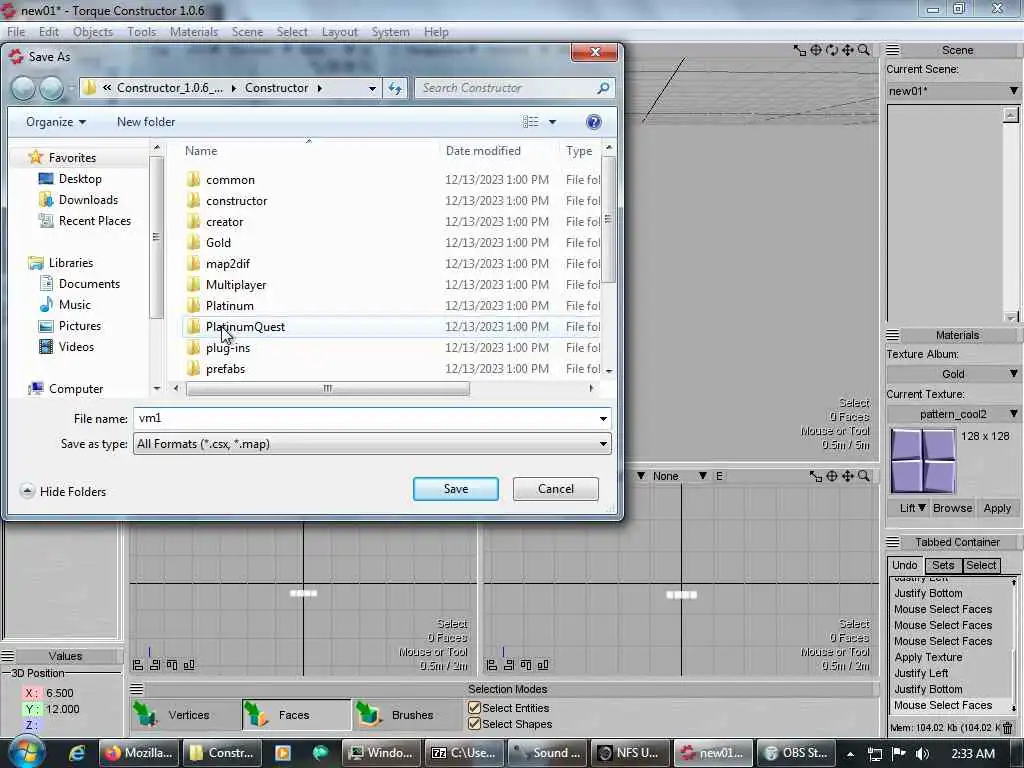Screen dimensions: 1024x768
Task: Open the Tabbed Container panel menu icon
Action: [x=893, y=542]
